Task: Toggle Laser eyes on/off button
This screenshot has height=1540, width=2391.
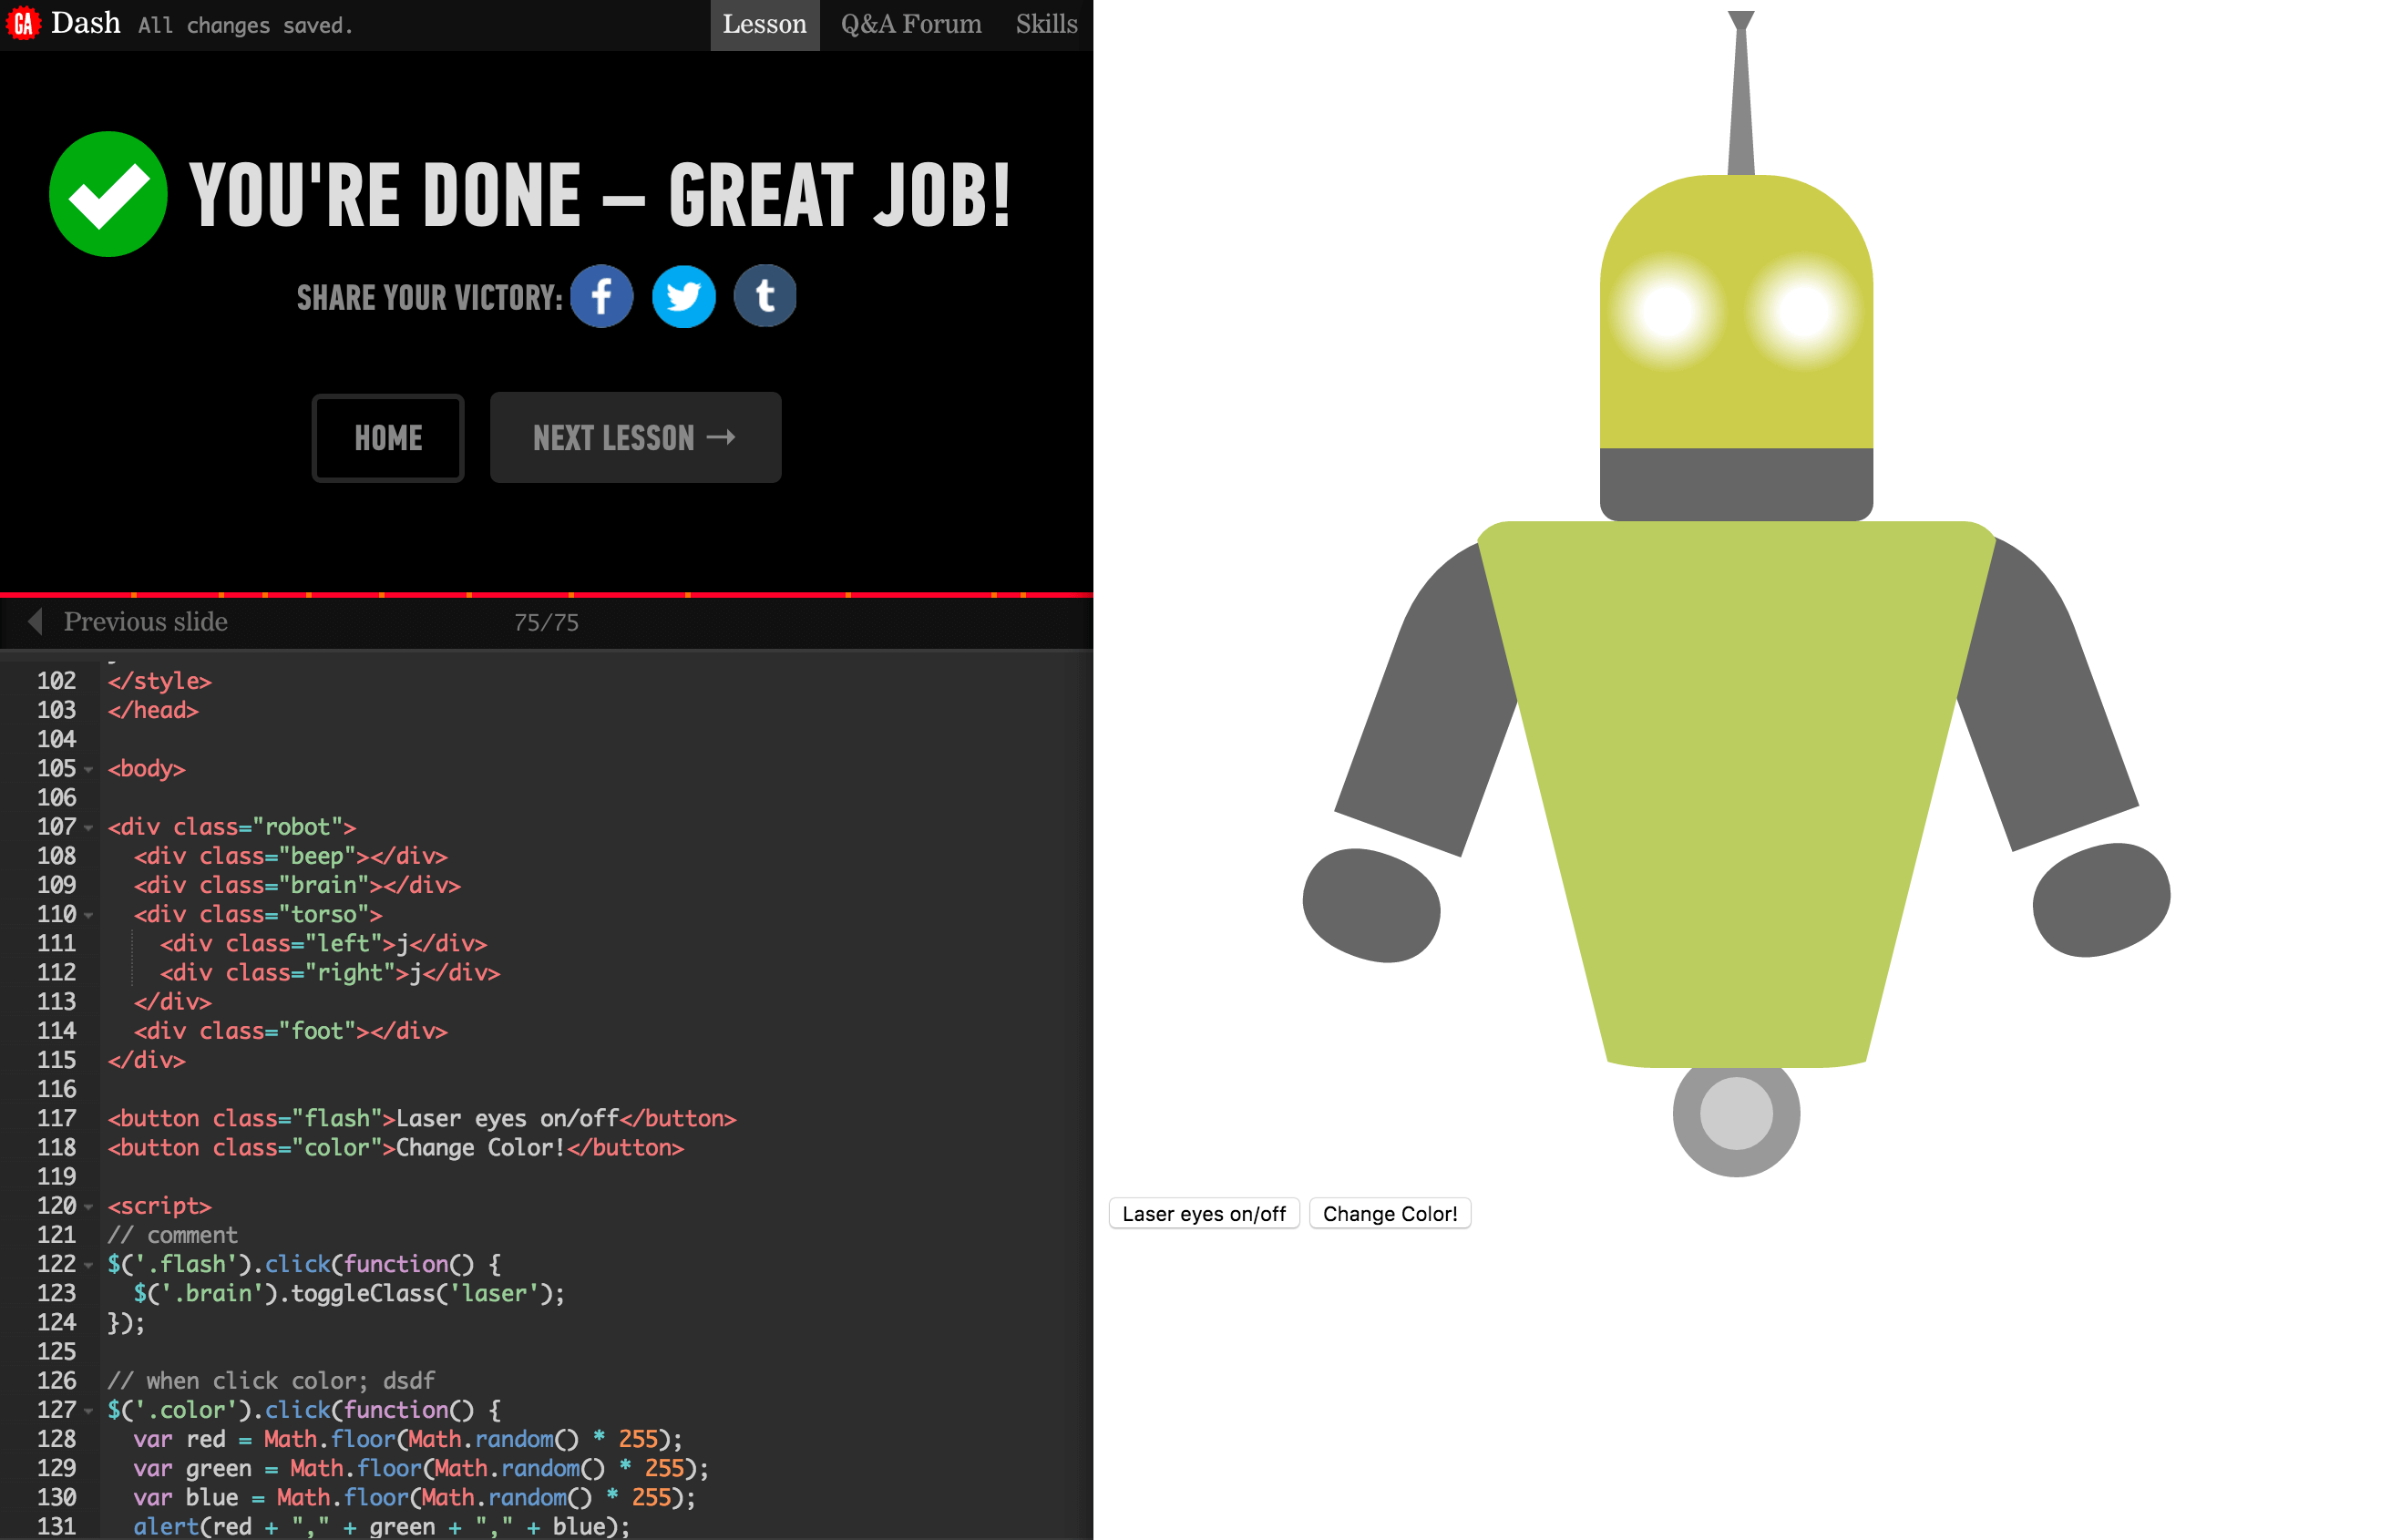Action: (1203, 1213)
